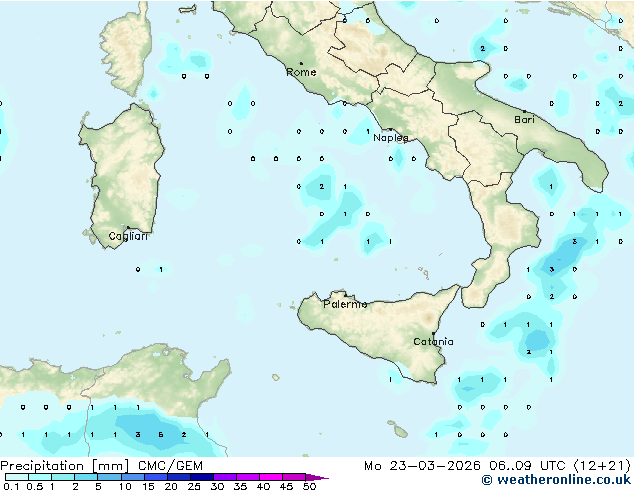Screen dimensions: 634x490
Task: Click the 40–45 mm magenta legend swatch
Action: click(271, 477)
